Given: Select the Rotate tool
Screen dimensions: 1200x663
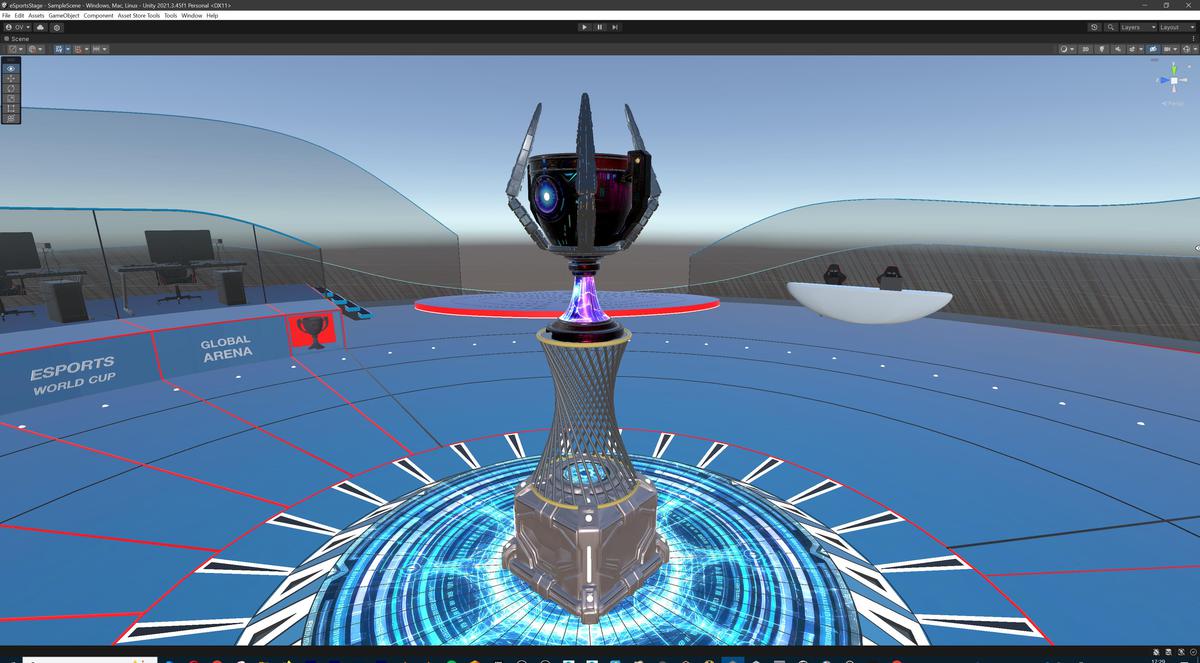Looking at the screenshot, I should 9,88.
